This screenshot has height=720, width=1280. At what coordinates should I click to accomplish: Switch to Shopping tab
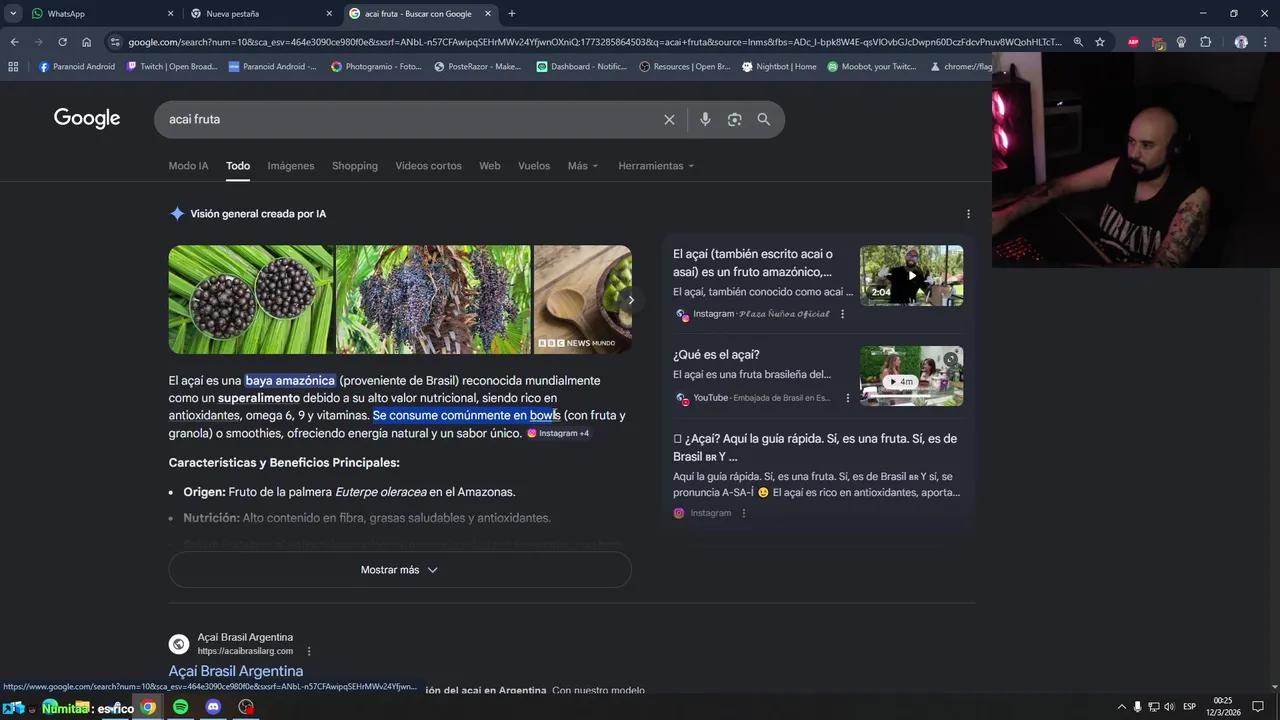tap(355, 166)
